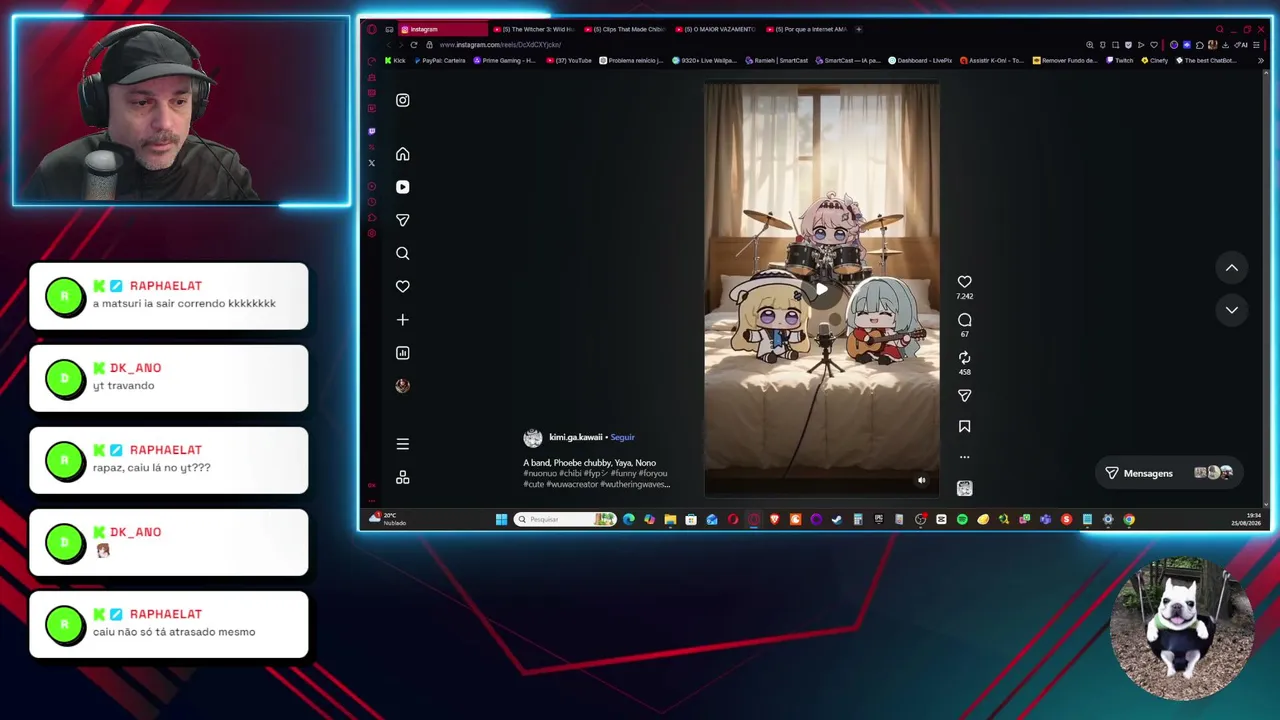
Task: Open Spotify from the taskbar
Action: click(x=962, y=519)
